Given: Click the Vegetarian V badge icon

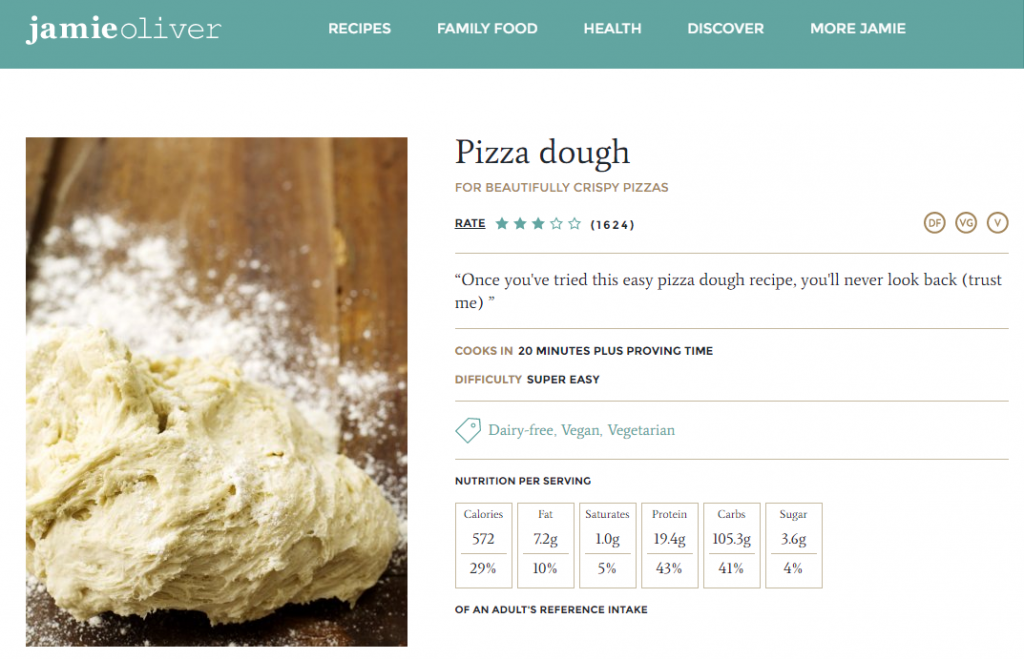Looking at the screenshot, I should click(x=997, y=223).
